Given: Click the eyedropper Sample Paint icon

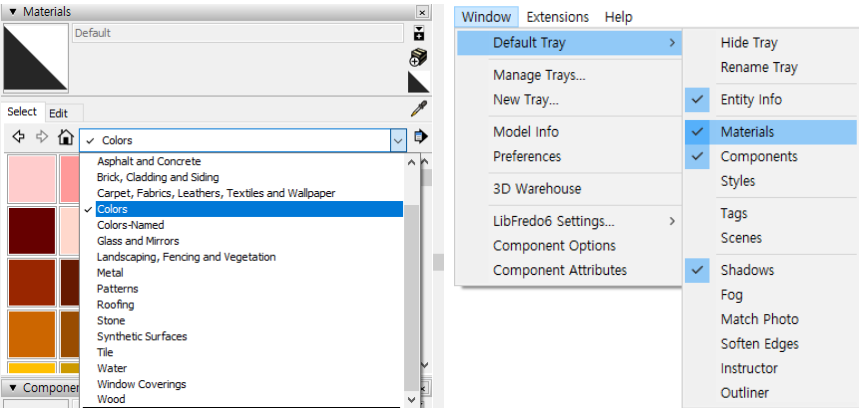Looking at the screenshot, I should (x=418, y=109).
